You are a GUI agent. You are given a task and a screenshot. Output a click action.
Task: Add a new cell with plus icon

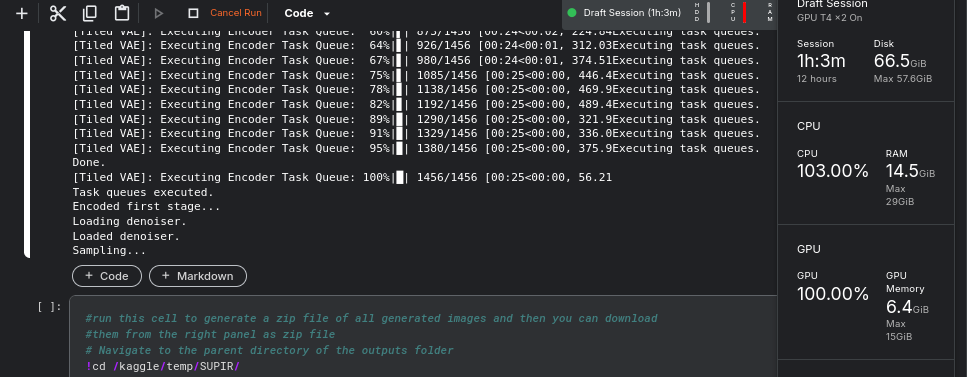click(x=22, y=13)
